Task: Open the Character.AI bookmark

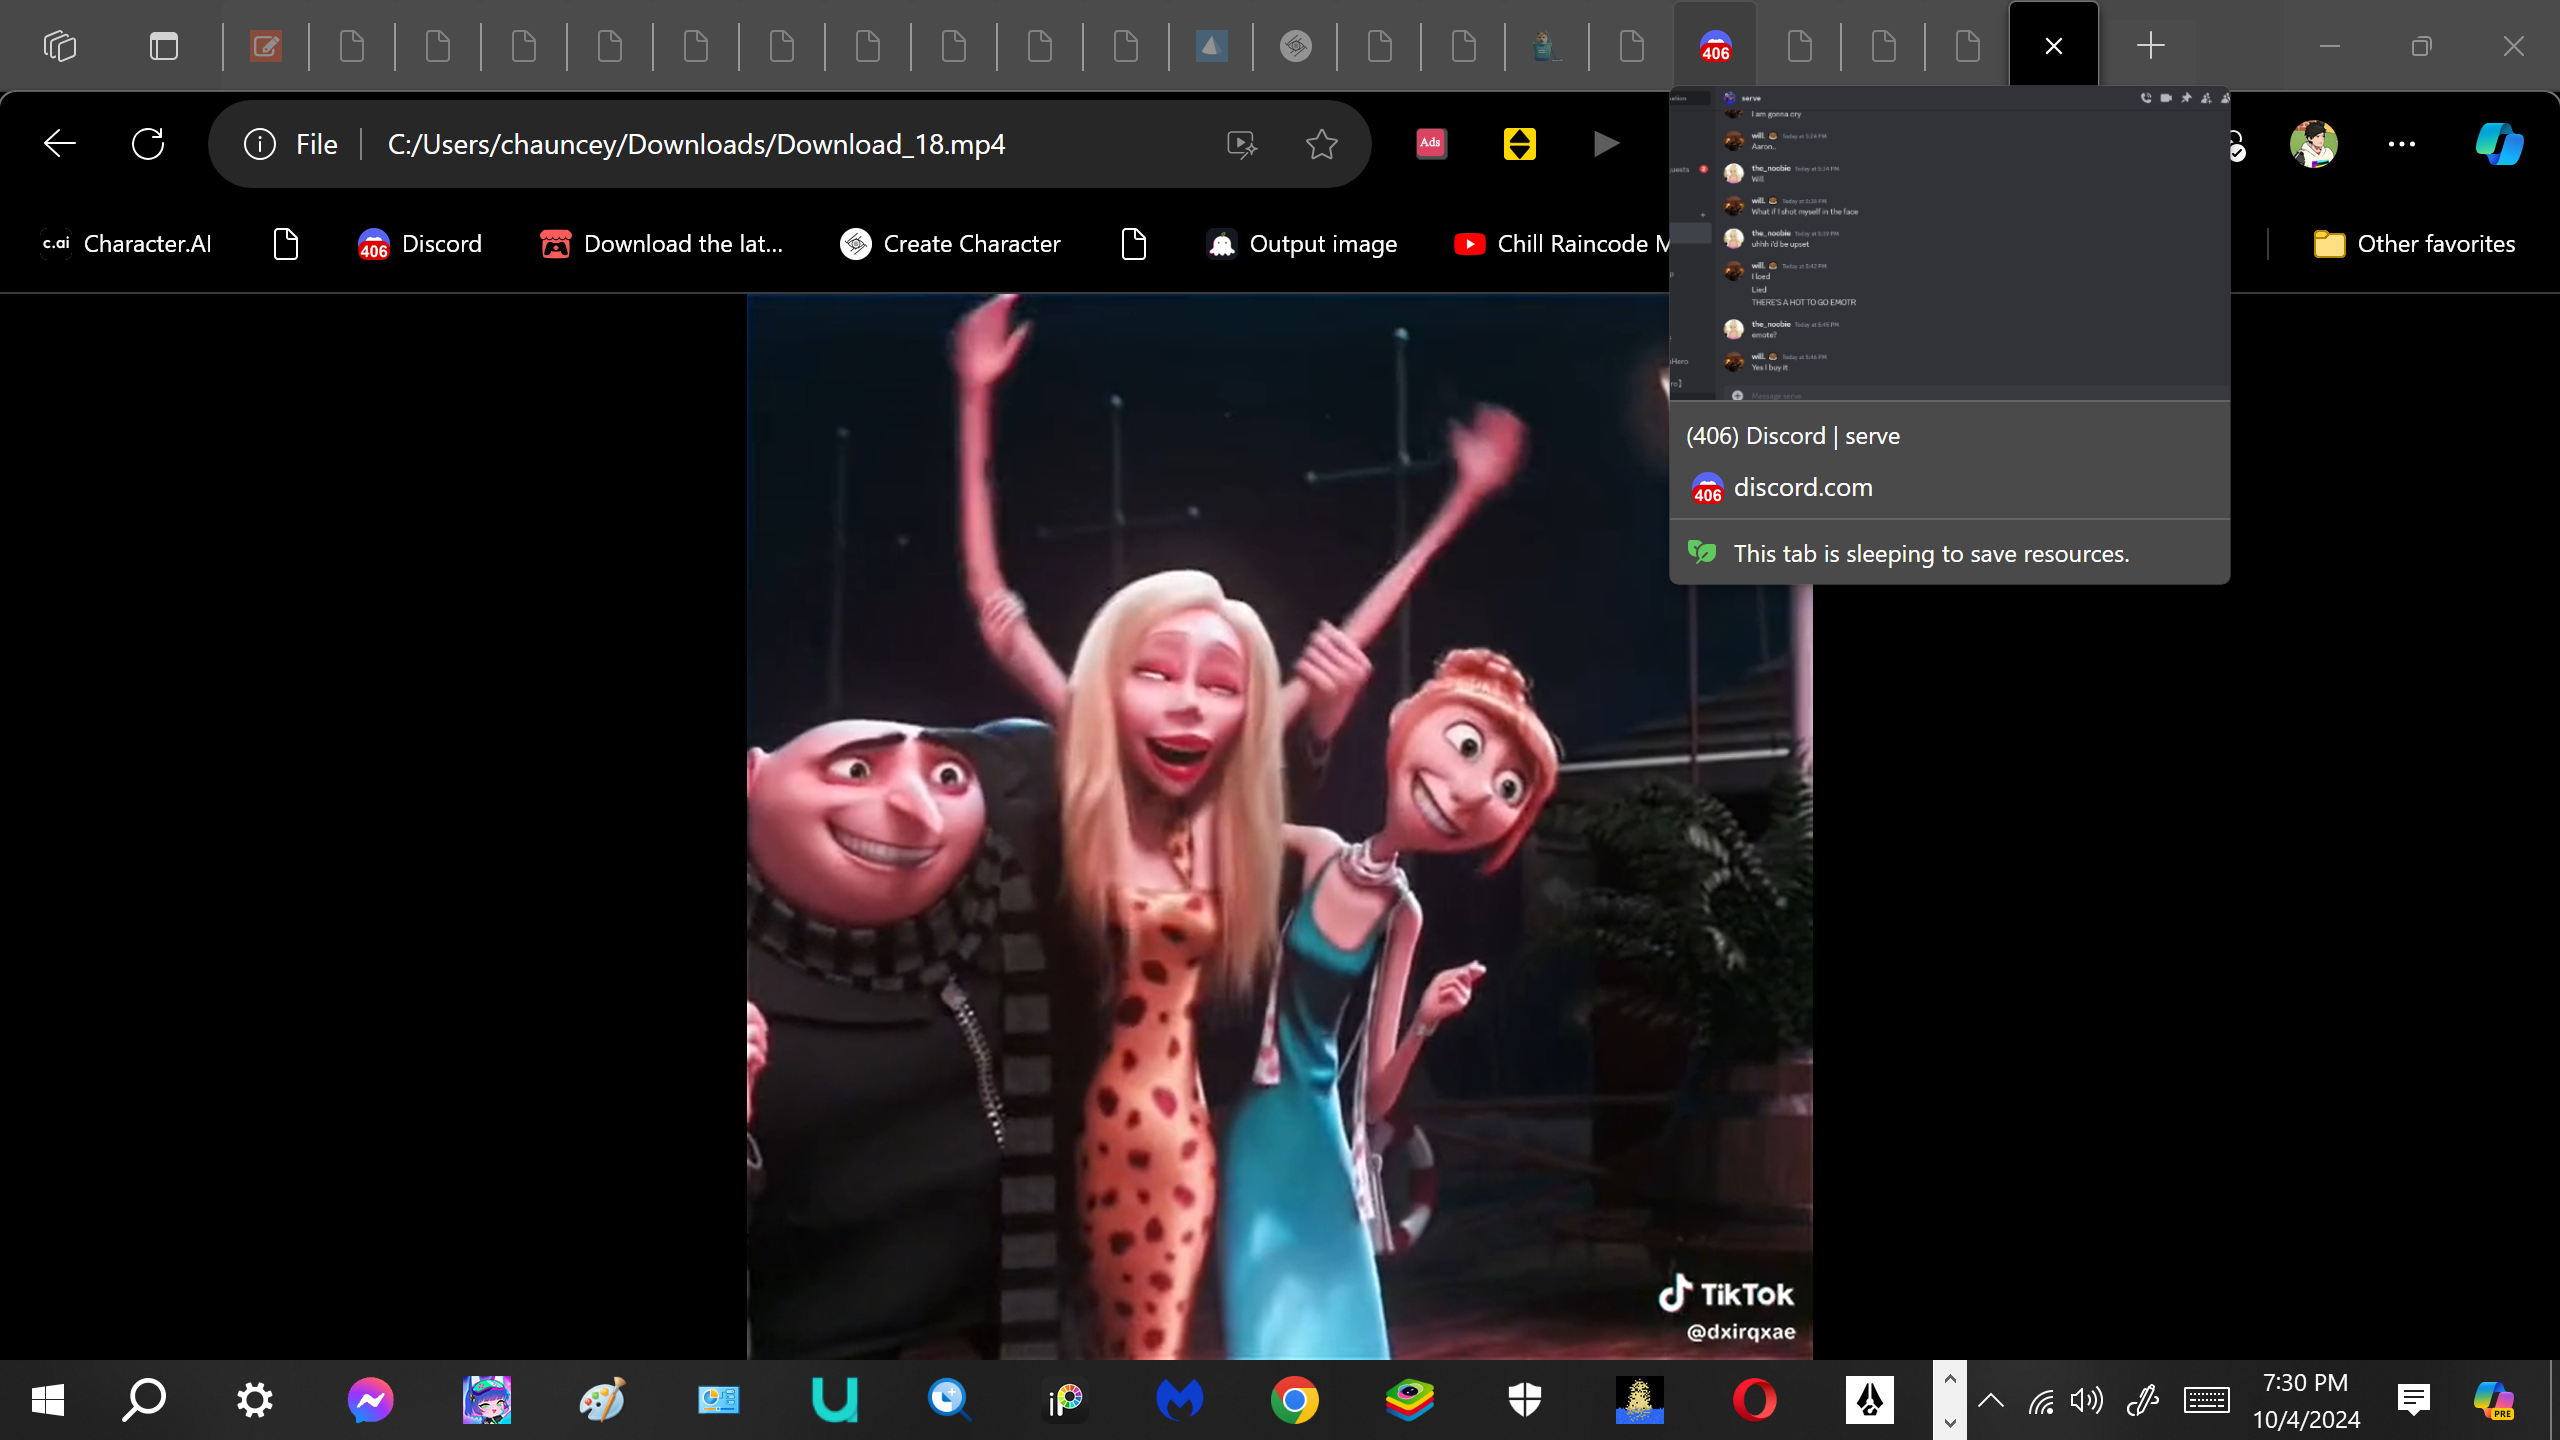Action: 126,244
